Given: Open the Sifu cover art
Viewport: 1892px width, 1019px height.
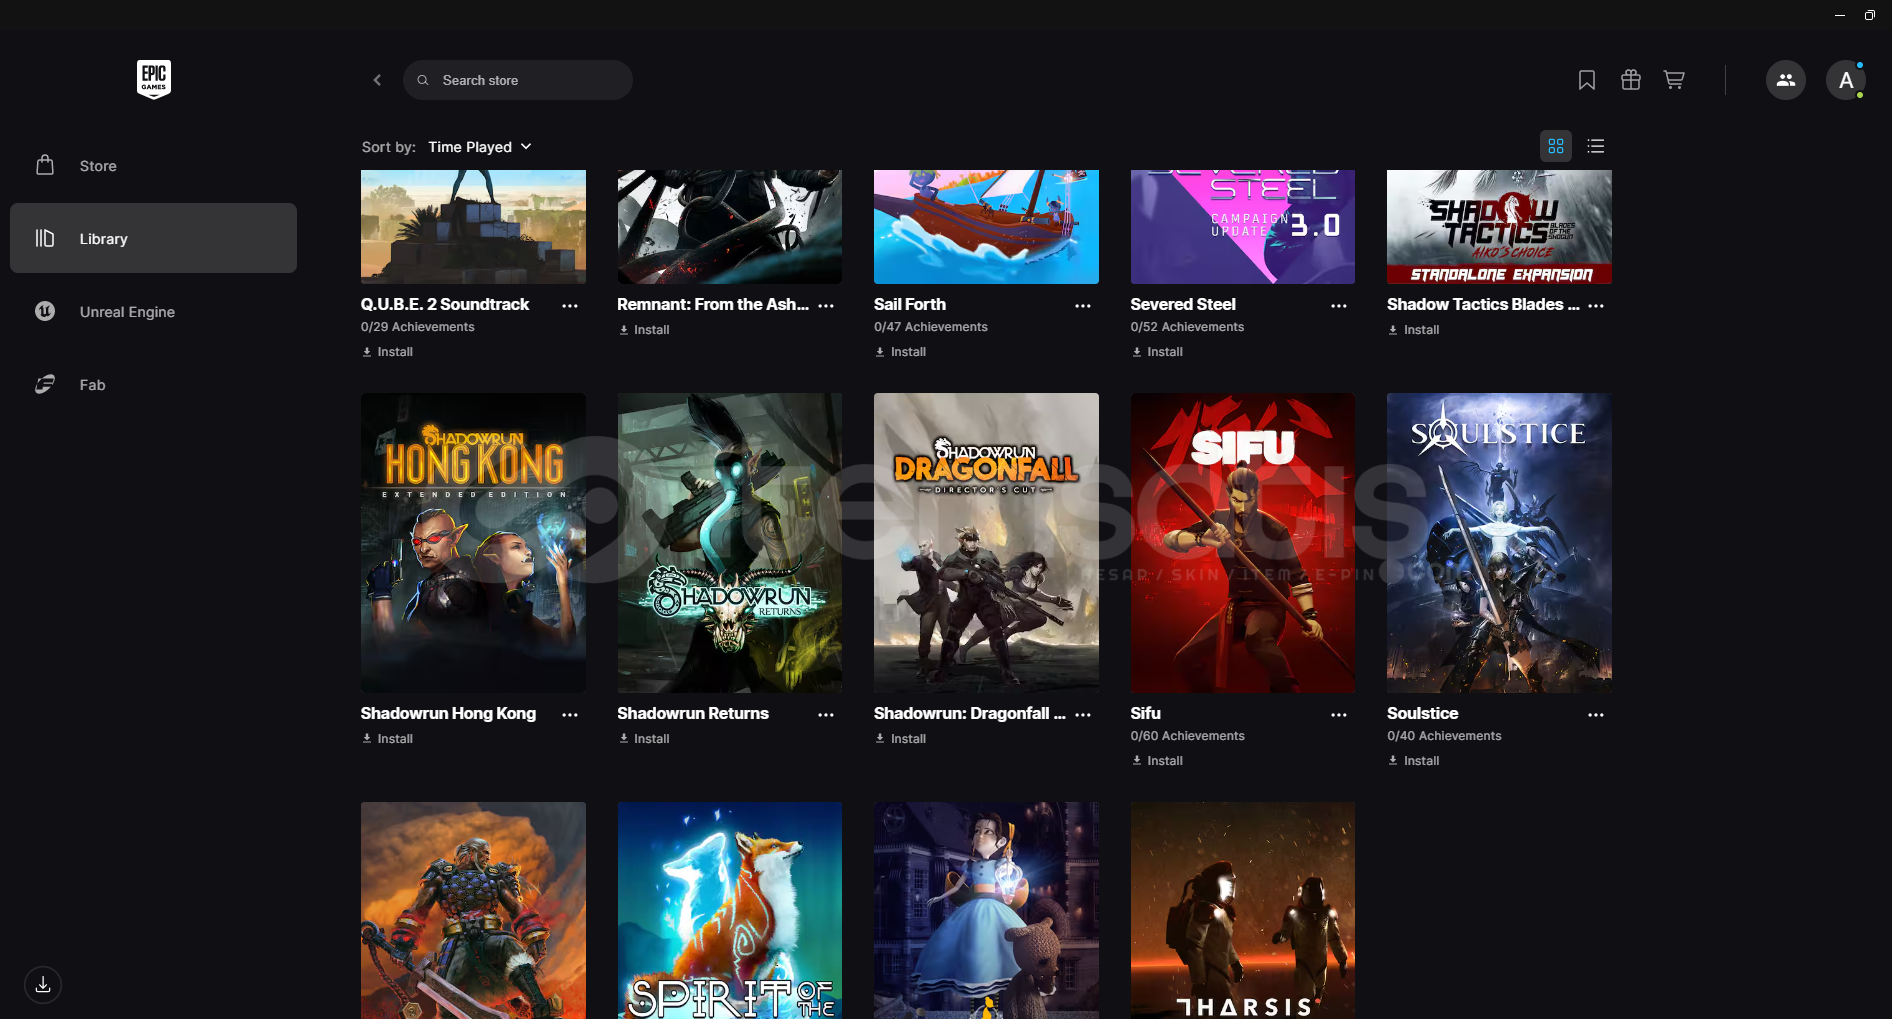Looking at the screenshot, I should tap(1243, 543).
